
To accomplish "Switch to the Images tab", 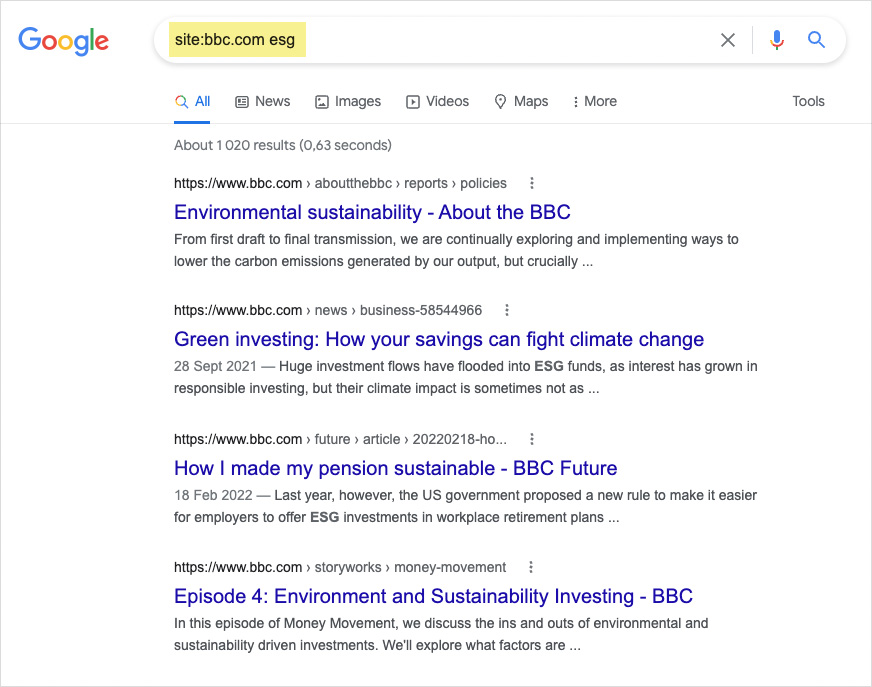I will [348, 101].
